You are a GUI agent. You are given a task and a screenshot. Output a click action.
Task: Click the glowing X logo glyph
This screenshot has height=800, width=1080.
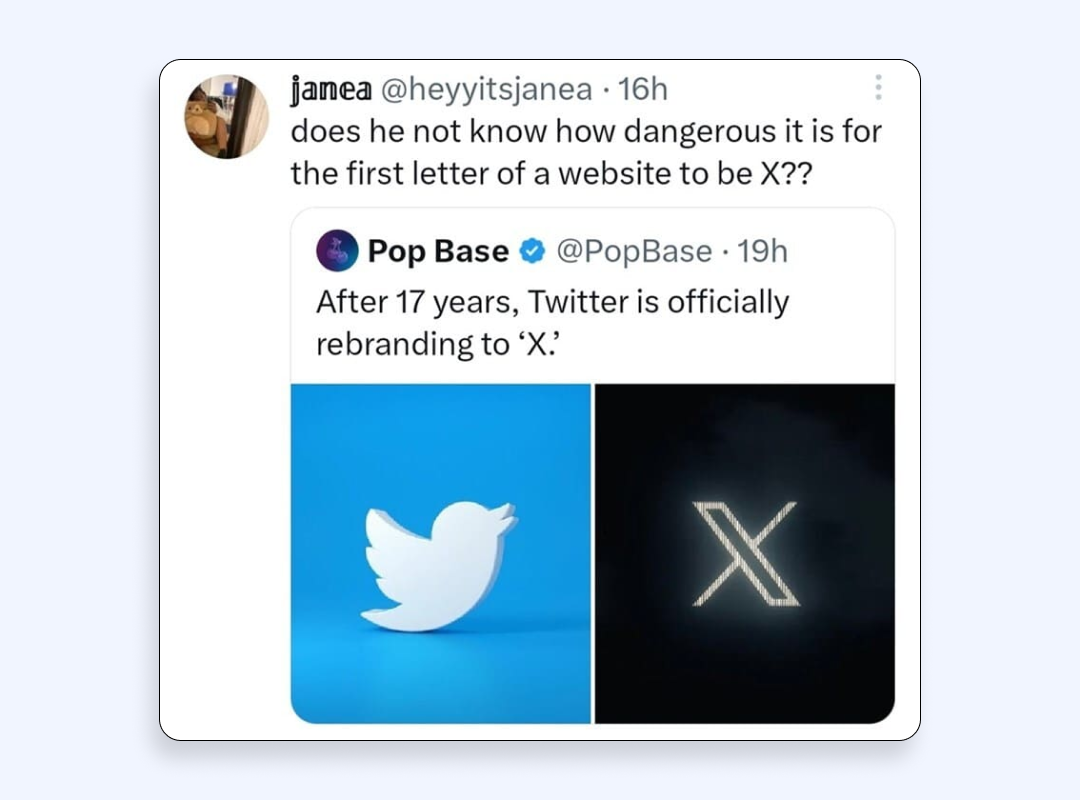pyautogui.click(x=746, y=554)
